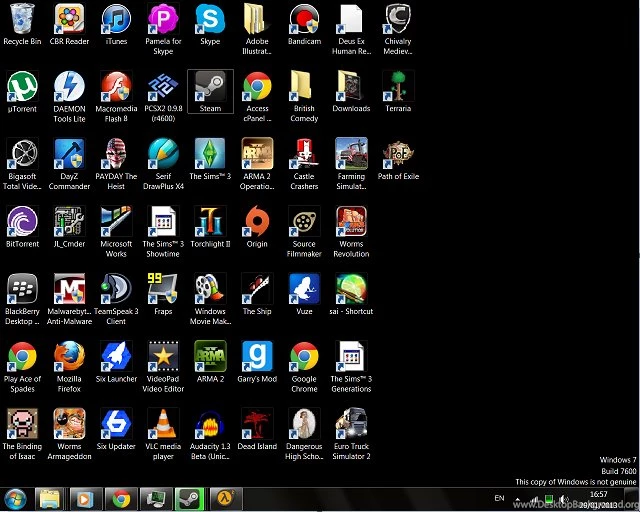640x512 pixels.
Task: Open the Windows Start menu orb
Action: point(15,499)
